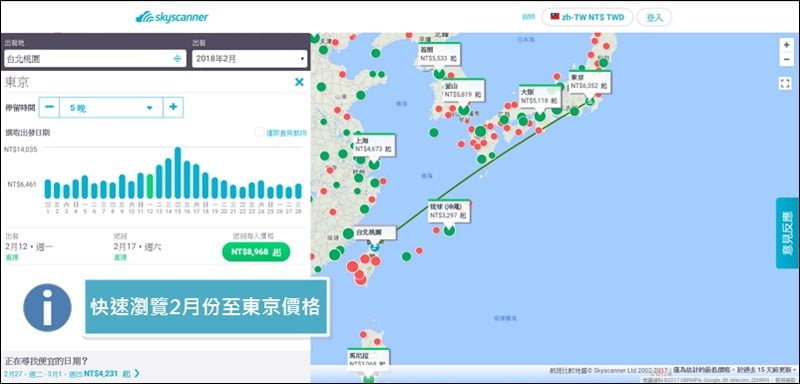
Task: Open the 2018年2月 month dropdown
Action: tap(250, 59)
